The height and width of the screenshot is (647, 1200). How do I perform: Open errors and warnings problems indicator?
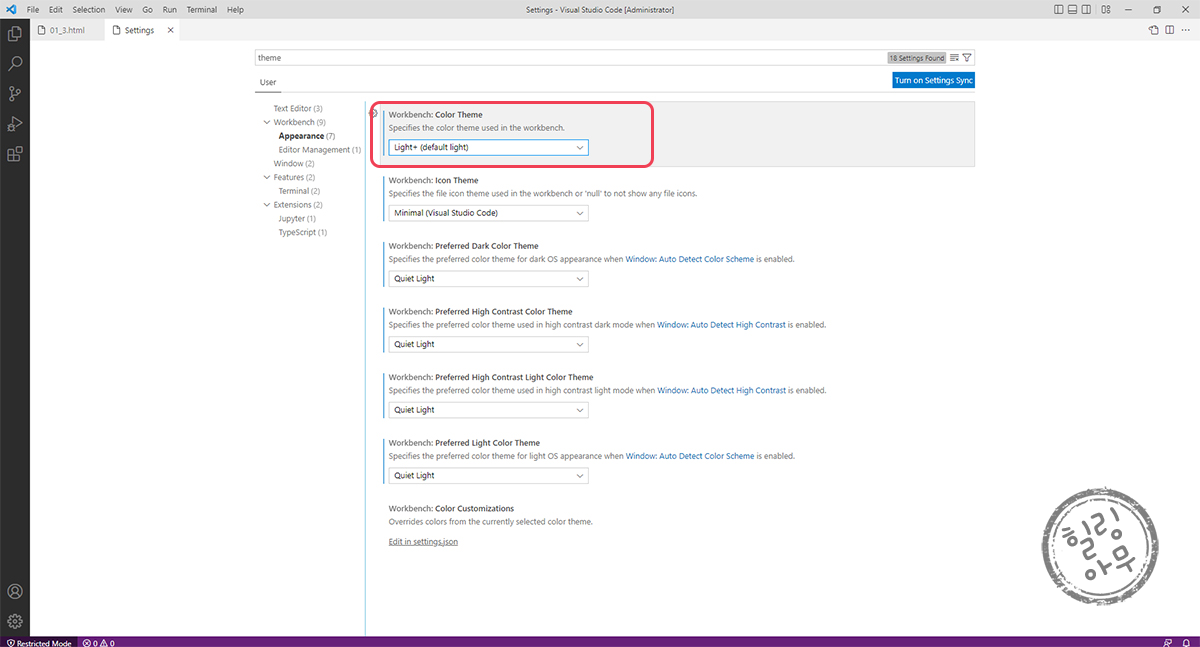click(99, 643)
